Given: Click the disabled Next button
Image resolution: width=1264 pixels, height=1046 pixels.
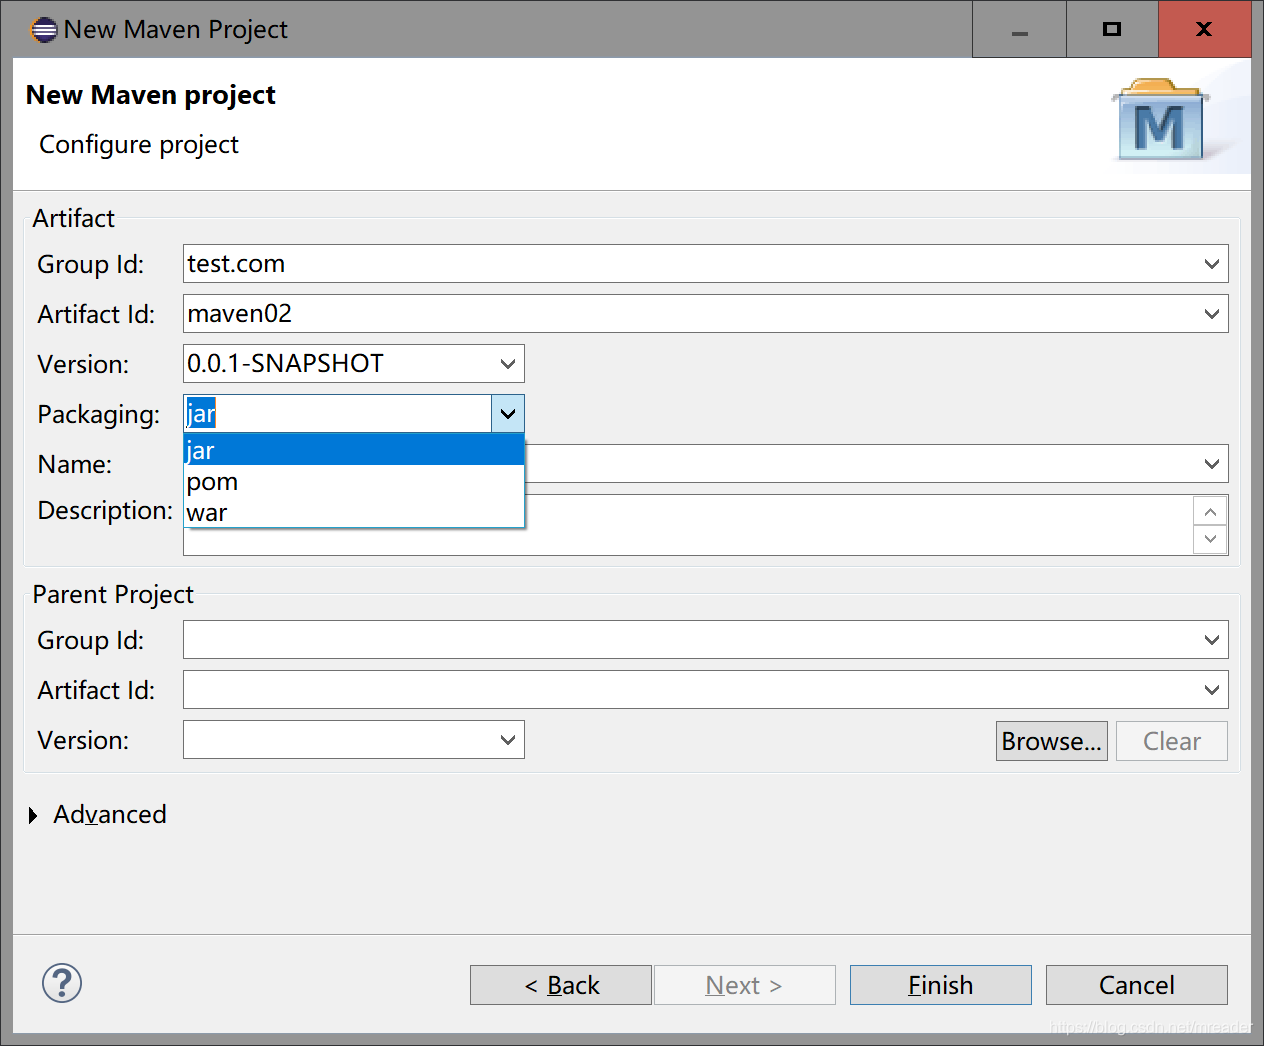Looking at the screenshot, I should pos(745,985).
